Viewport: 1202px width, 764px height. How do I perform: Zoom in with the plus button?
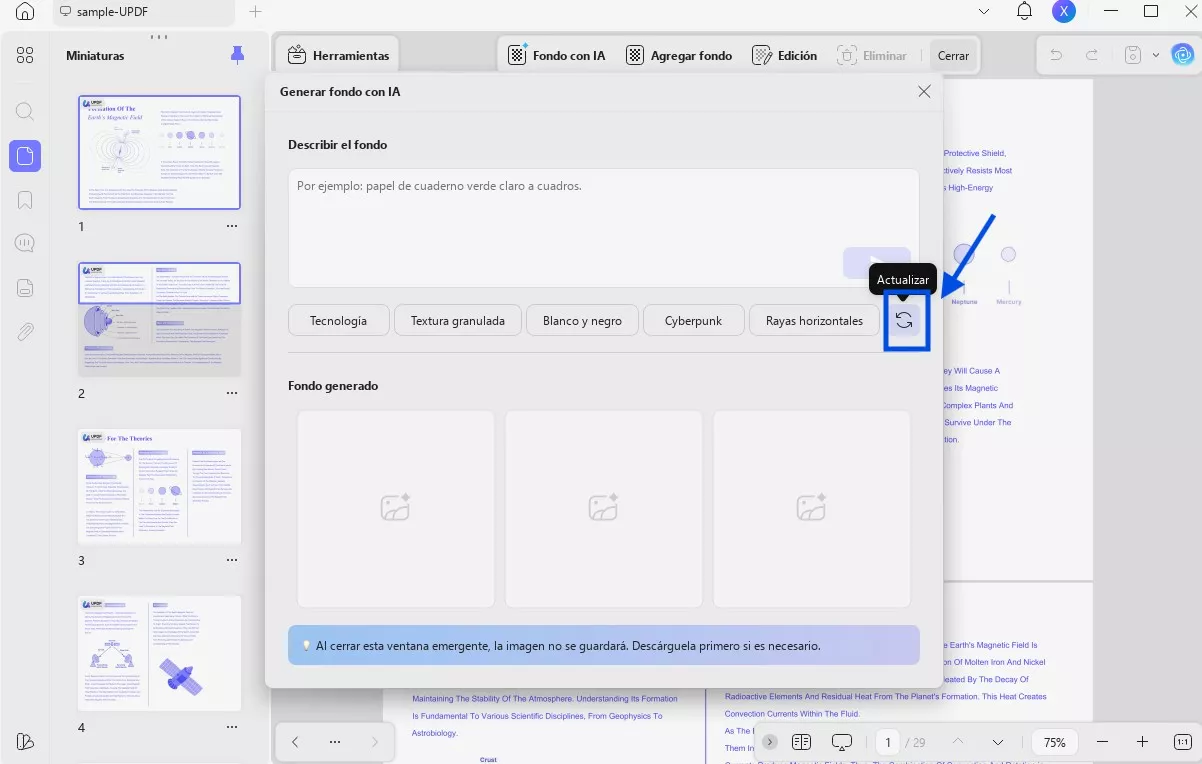click(1142, 742)
